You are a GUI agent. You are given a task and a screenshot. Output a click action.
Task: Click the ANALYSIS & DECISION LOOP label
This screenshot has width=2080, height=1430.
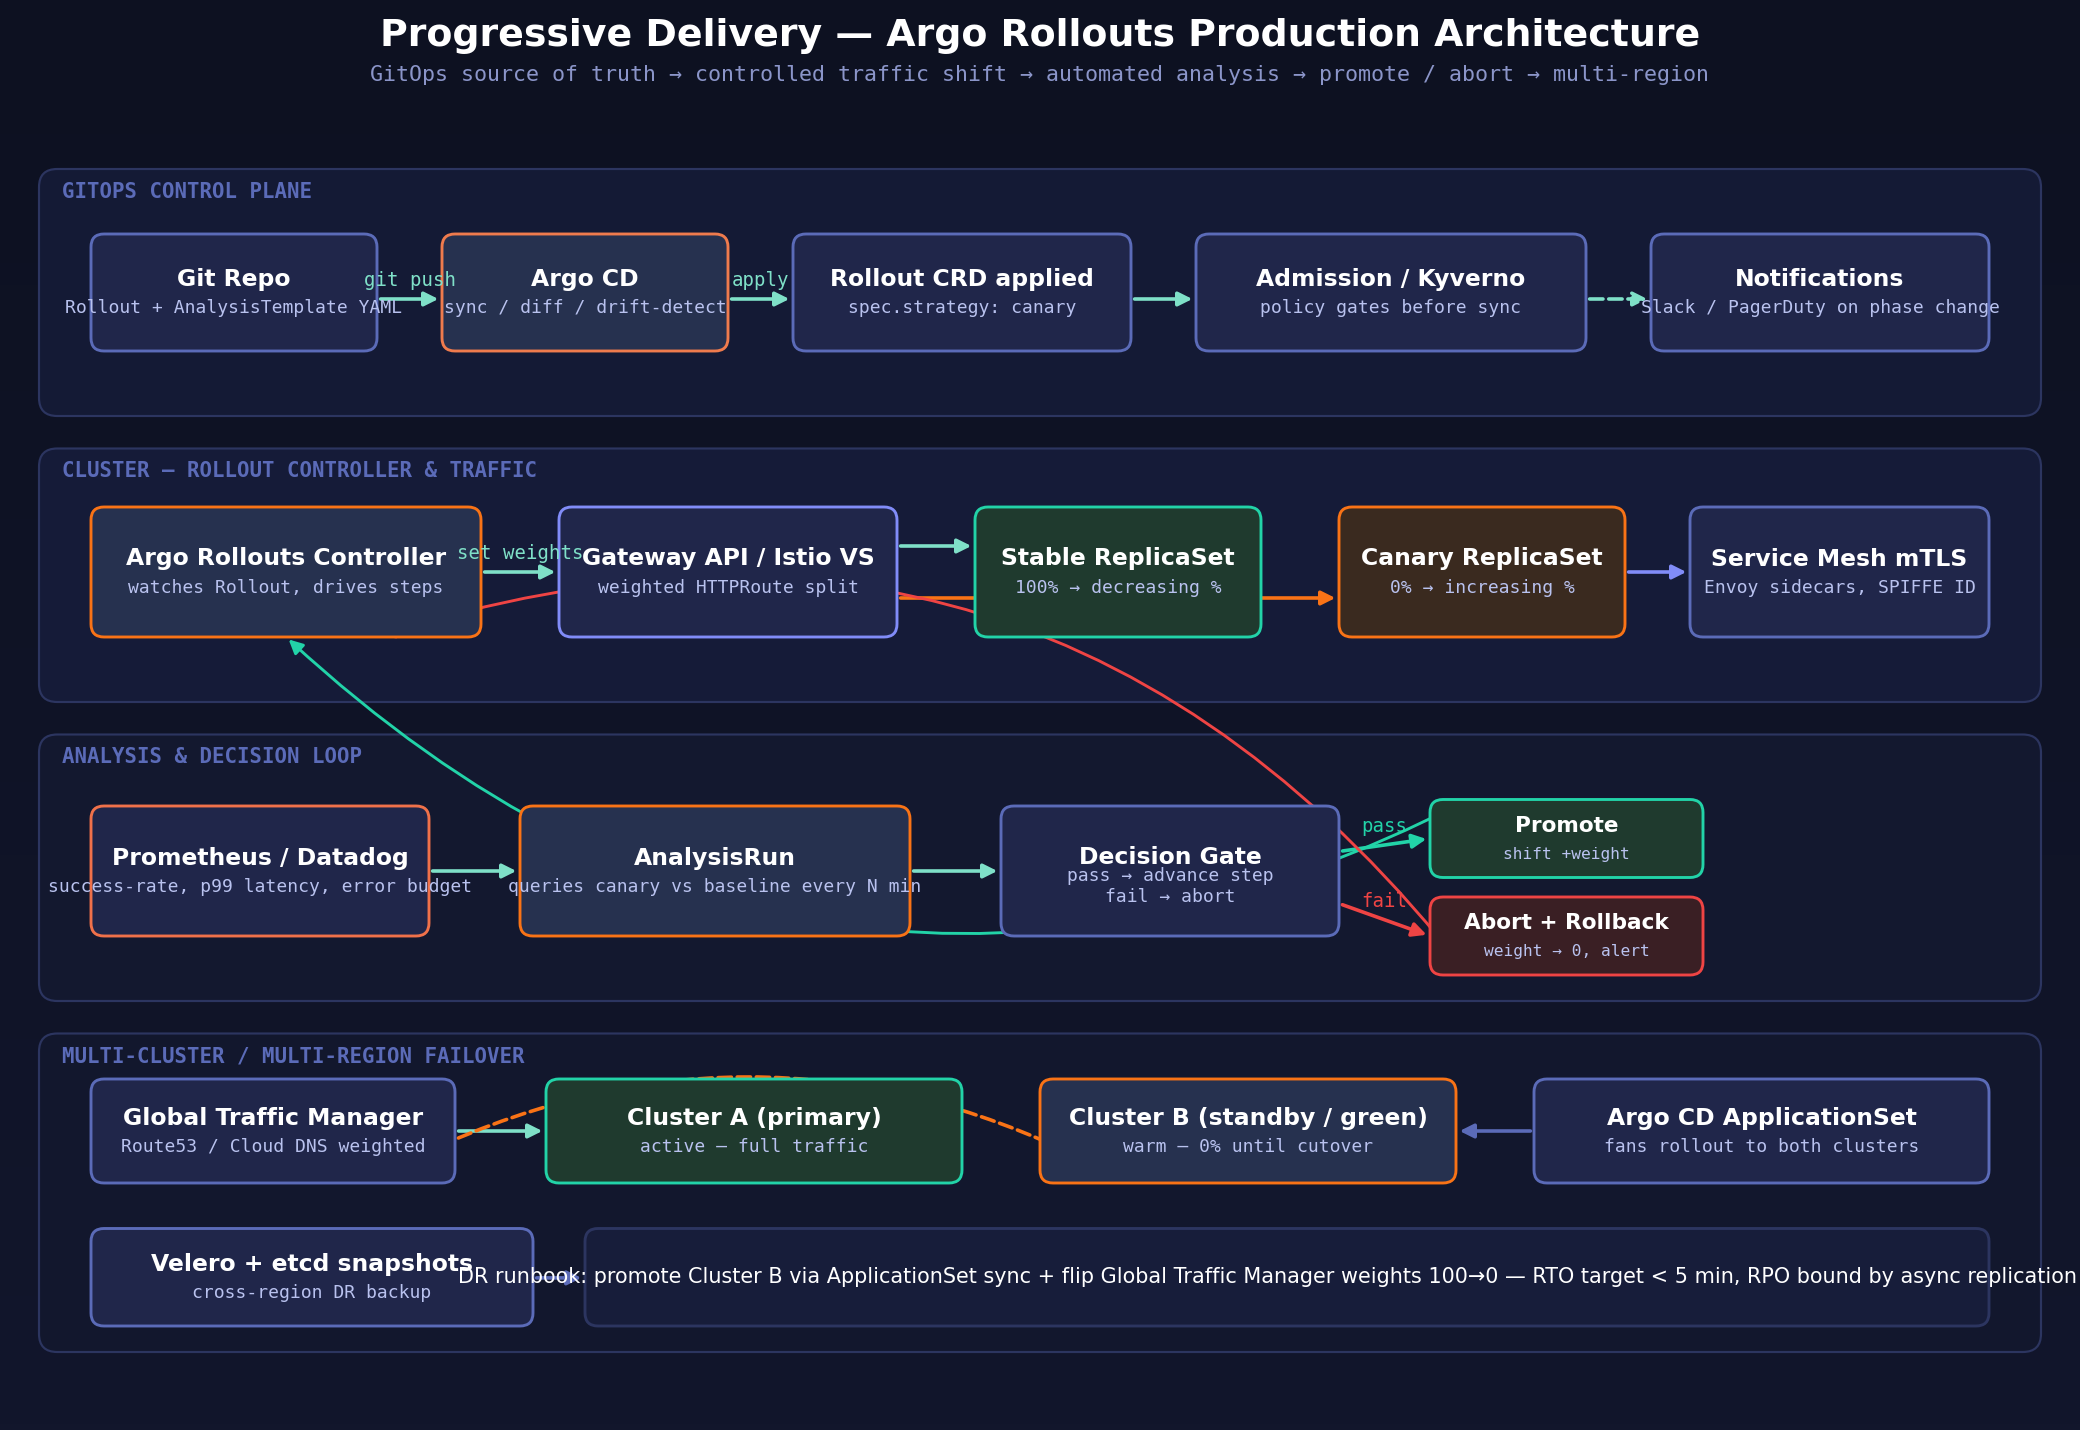(212, 756)
